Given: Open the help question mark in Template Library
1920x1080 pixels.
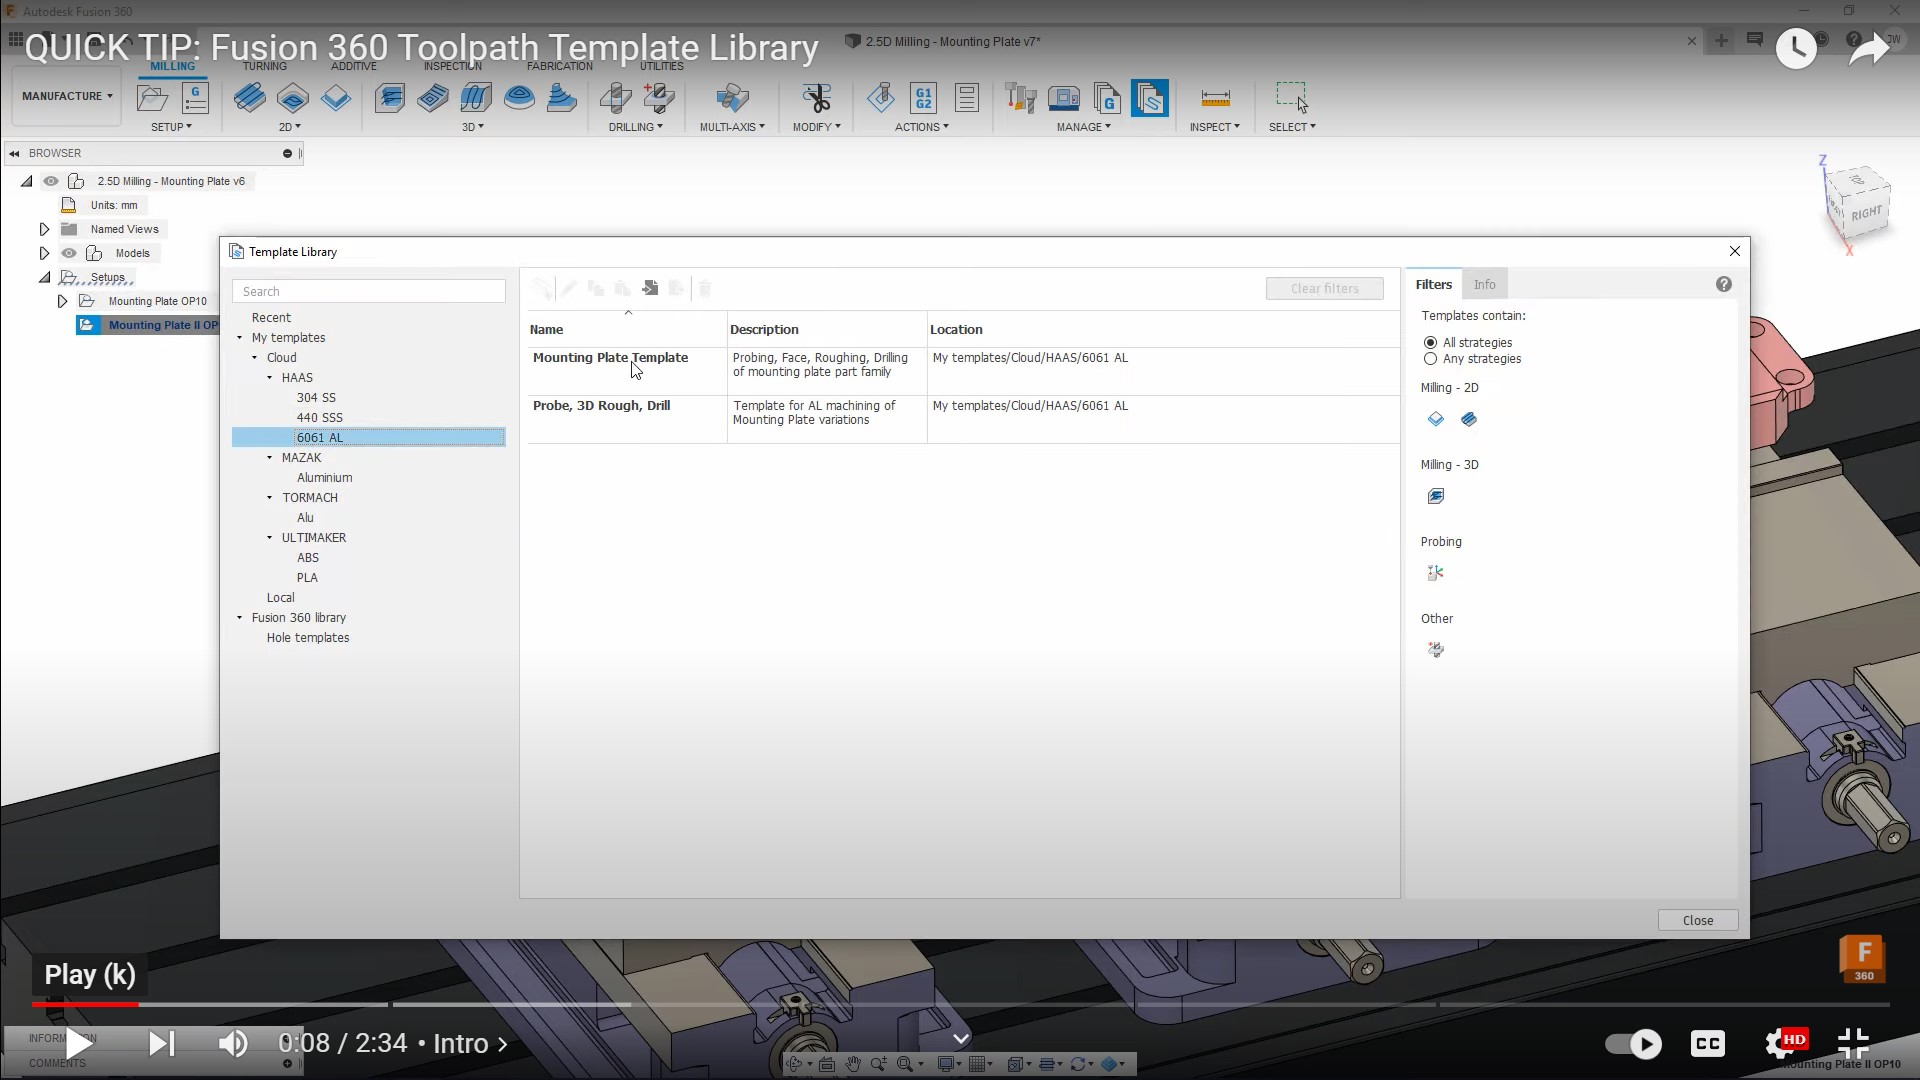Looking at the screenshot, I should [x=1723, y=285].
